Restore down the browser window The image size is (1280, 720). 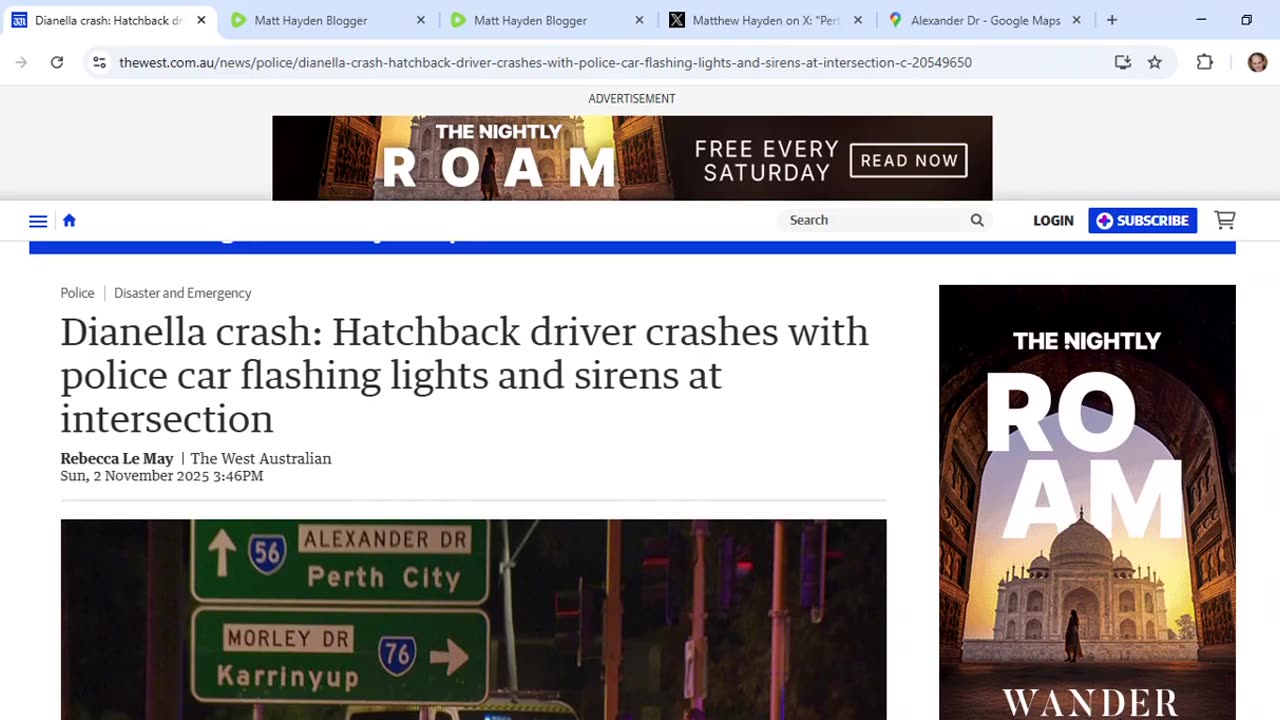[x=1247, y=20]
